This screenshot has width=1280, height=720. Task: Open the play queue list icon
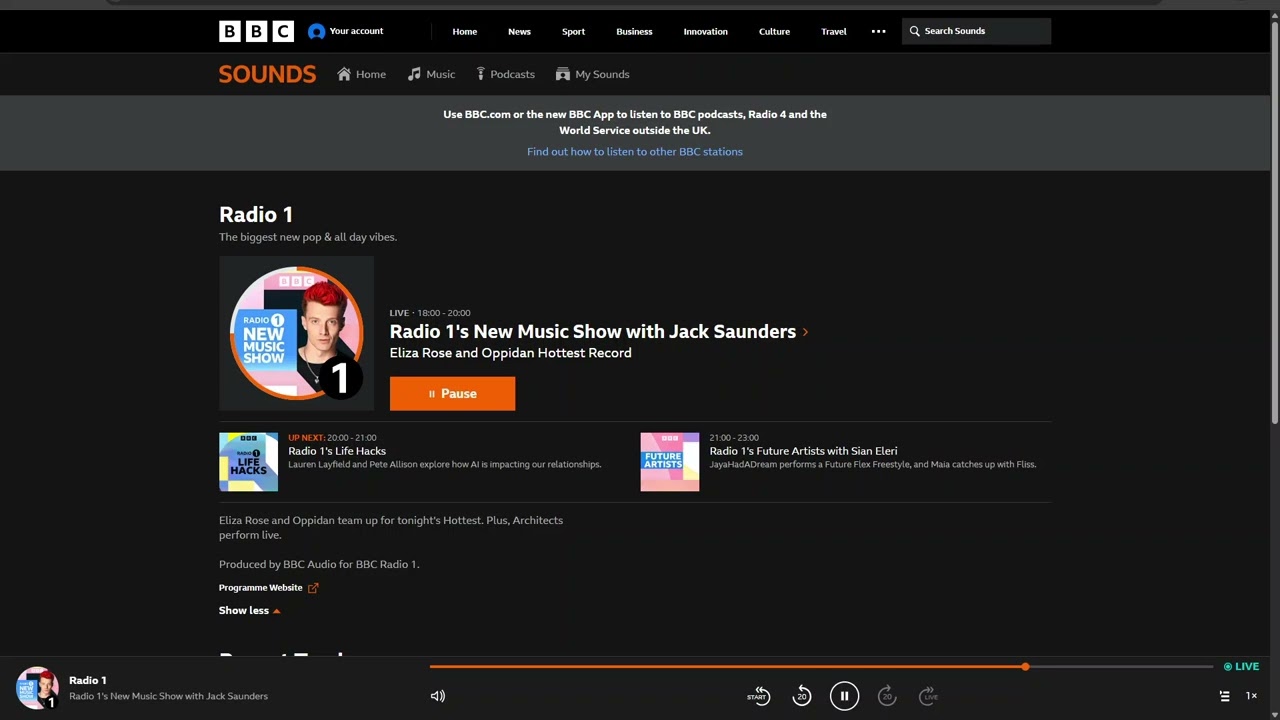(1224, 696)
